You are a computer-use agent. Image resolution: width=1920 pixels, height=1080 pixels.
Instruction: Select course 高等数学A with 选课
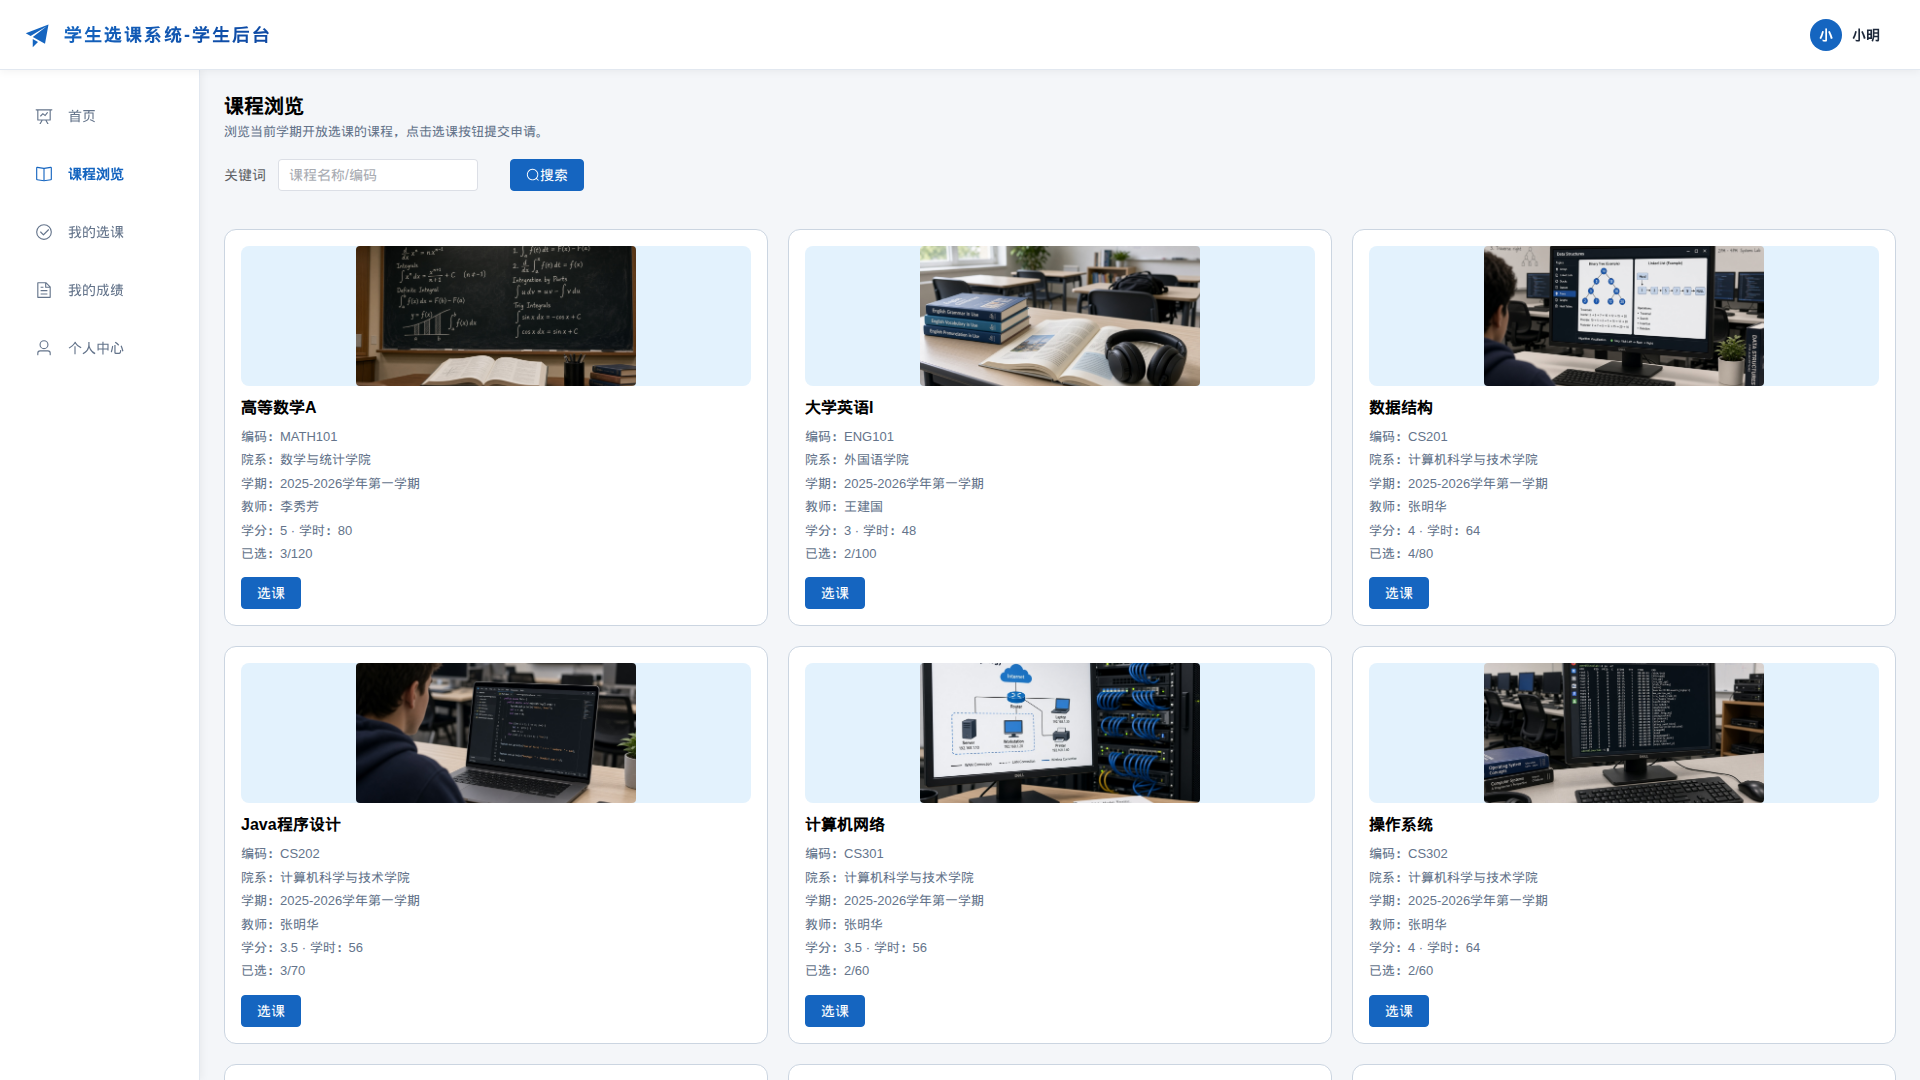[271, 593]
